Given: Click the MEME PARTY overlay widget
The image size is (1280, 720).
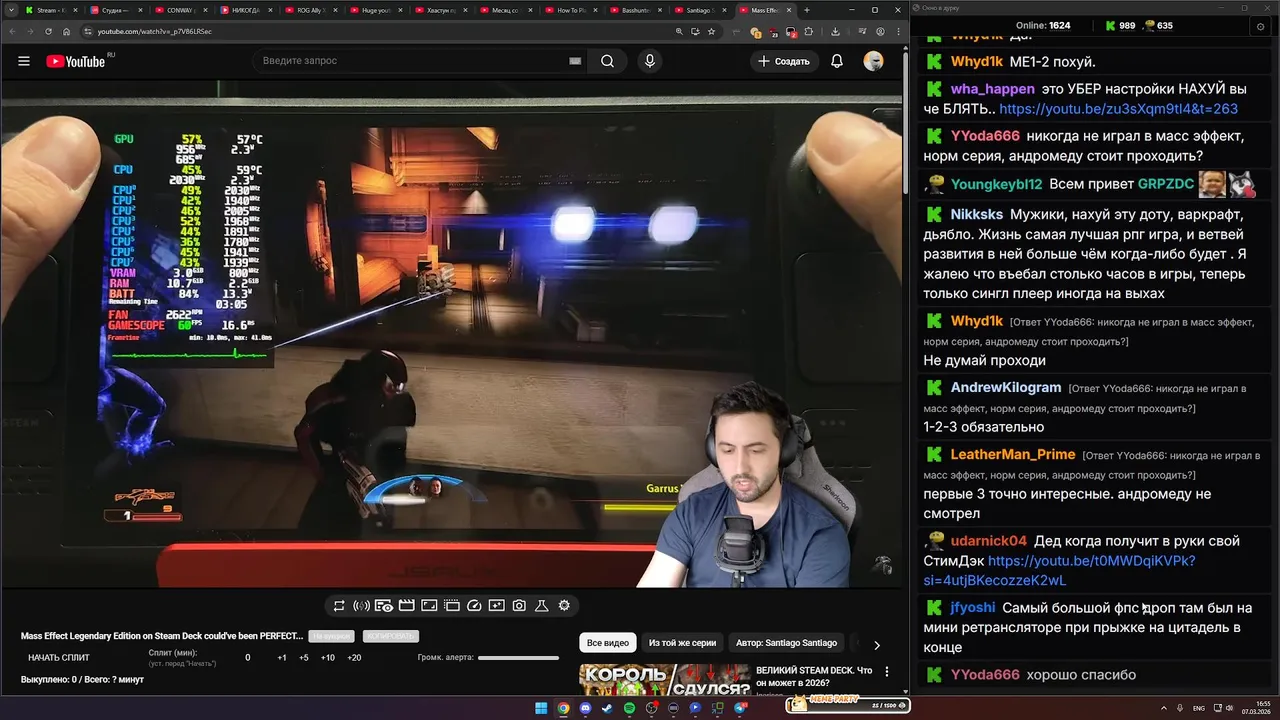Looking at the screenshot, I should [849, 704].
